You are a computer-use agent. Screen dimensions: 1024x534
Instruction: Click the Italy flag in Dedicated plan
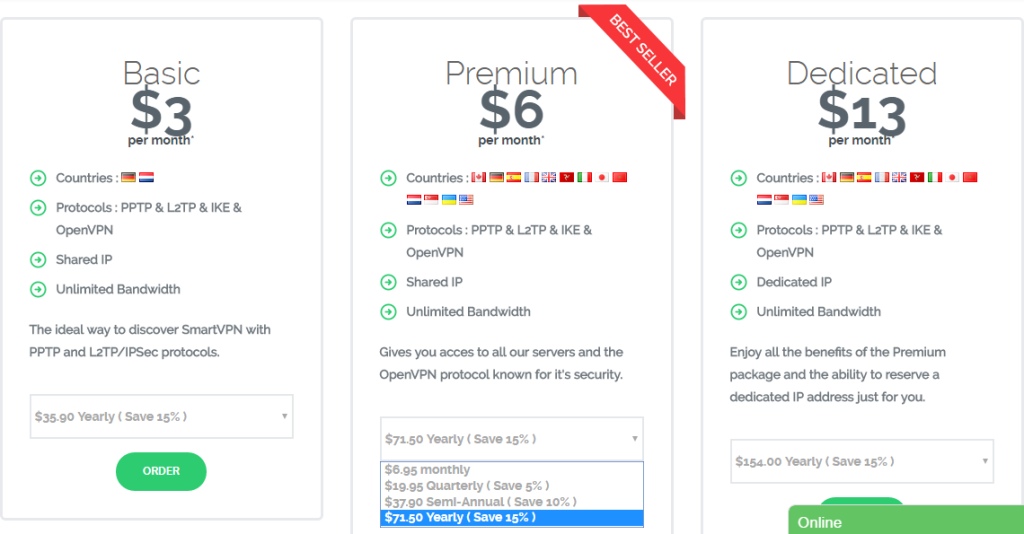pos(935,178)
